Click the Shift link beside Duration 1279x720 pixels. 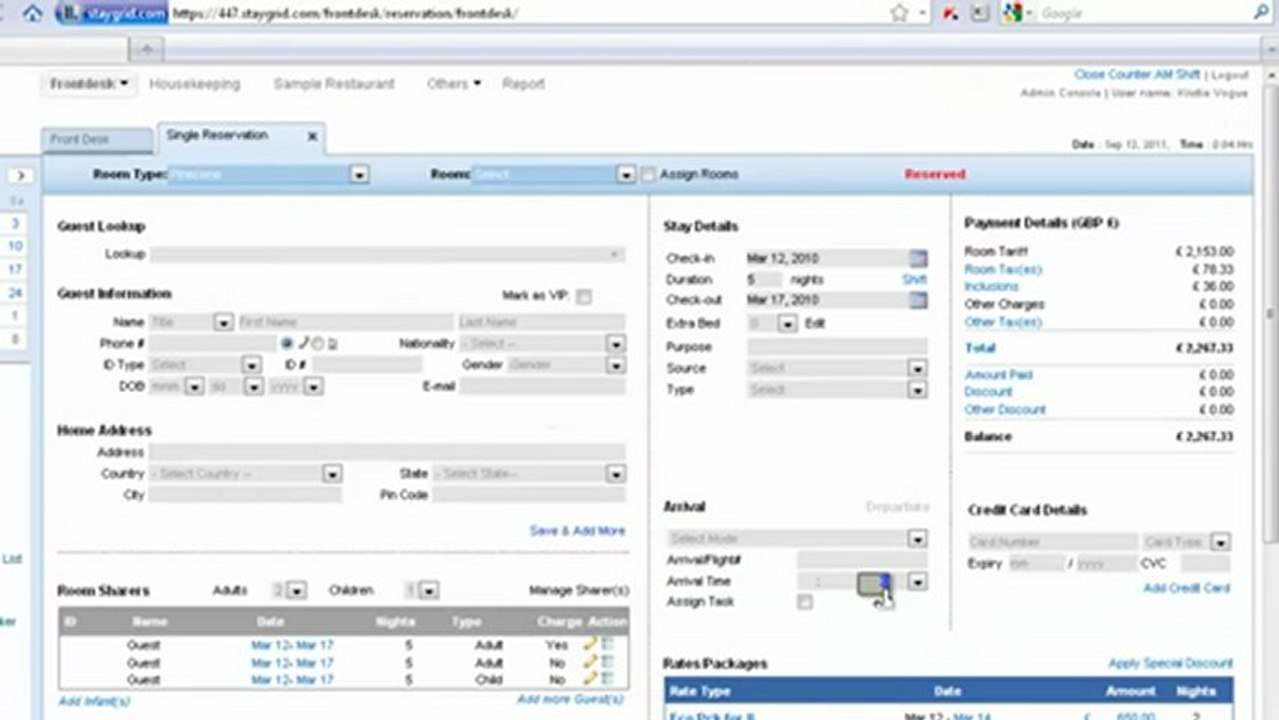click(914, 280)
